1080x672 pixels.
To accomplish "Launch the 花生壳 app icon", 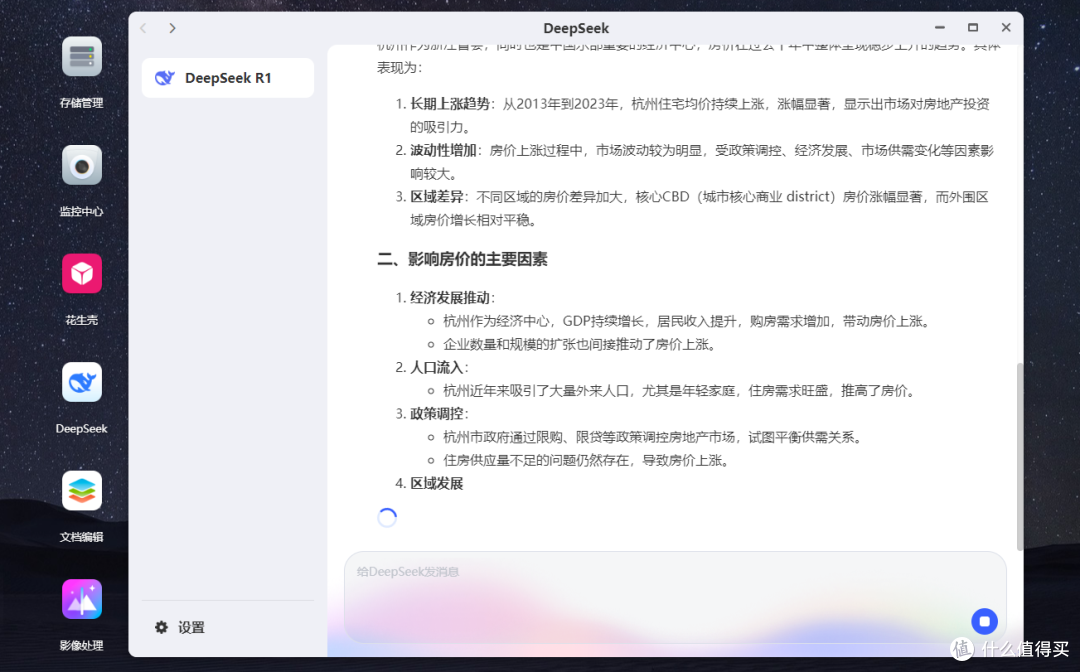I will pos(81,274).
